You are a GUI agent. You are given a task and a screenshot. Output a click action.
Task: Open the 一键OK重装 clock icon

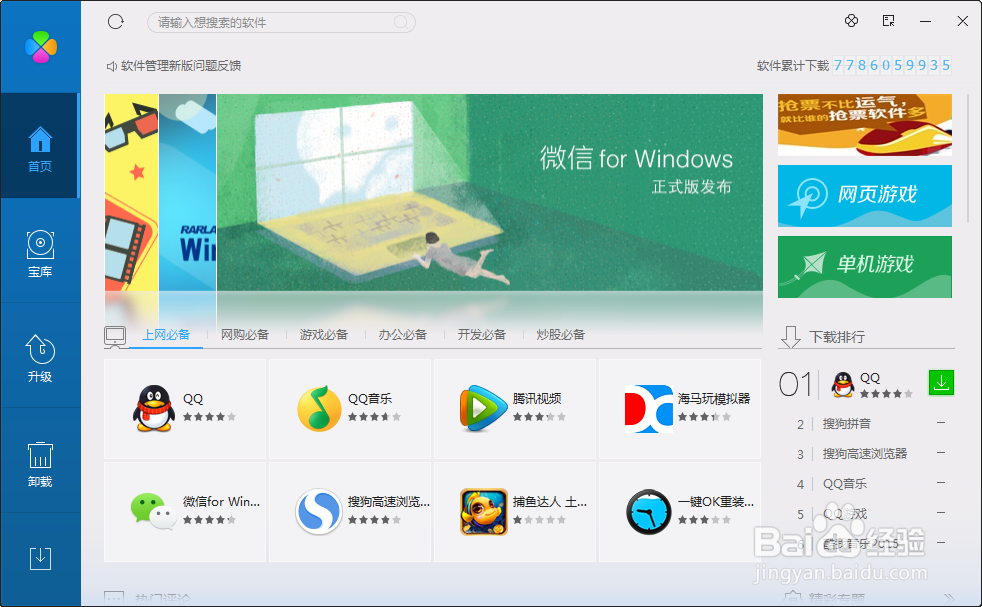click(x=648, y=512)
